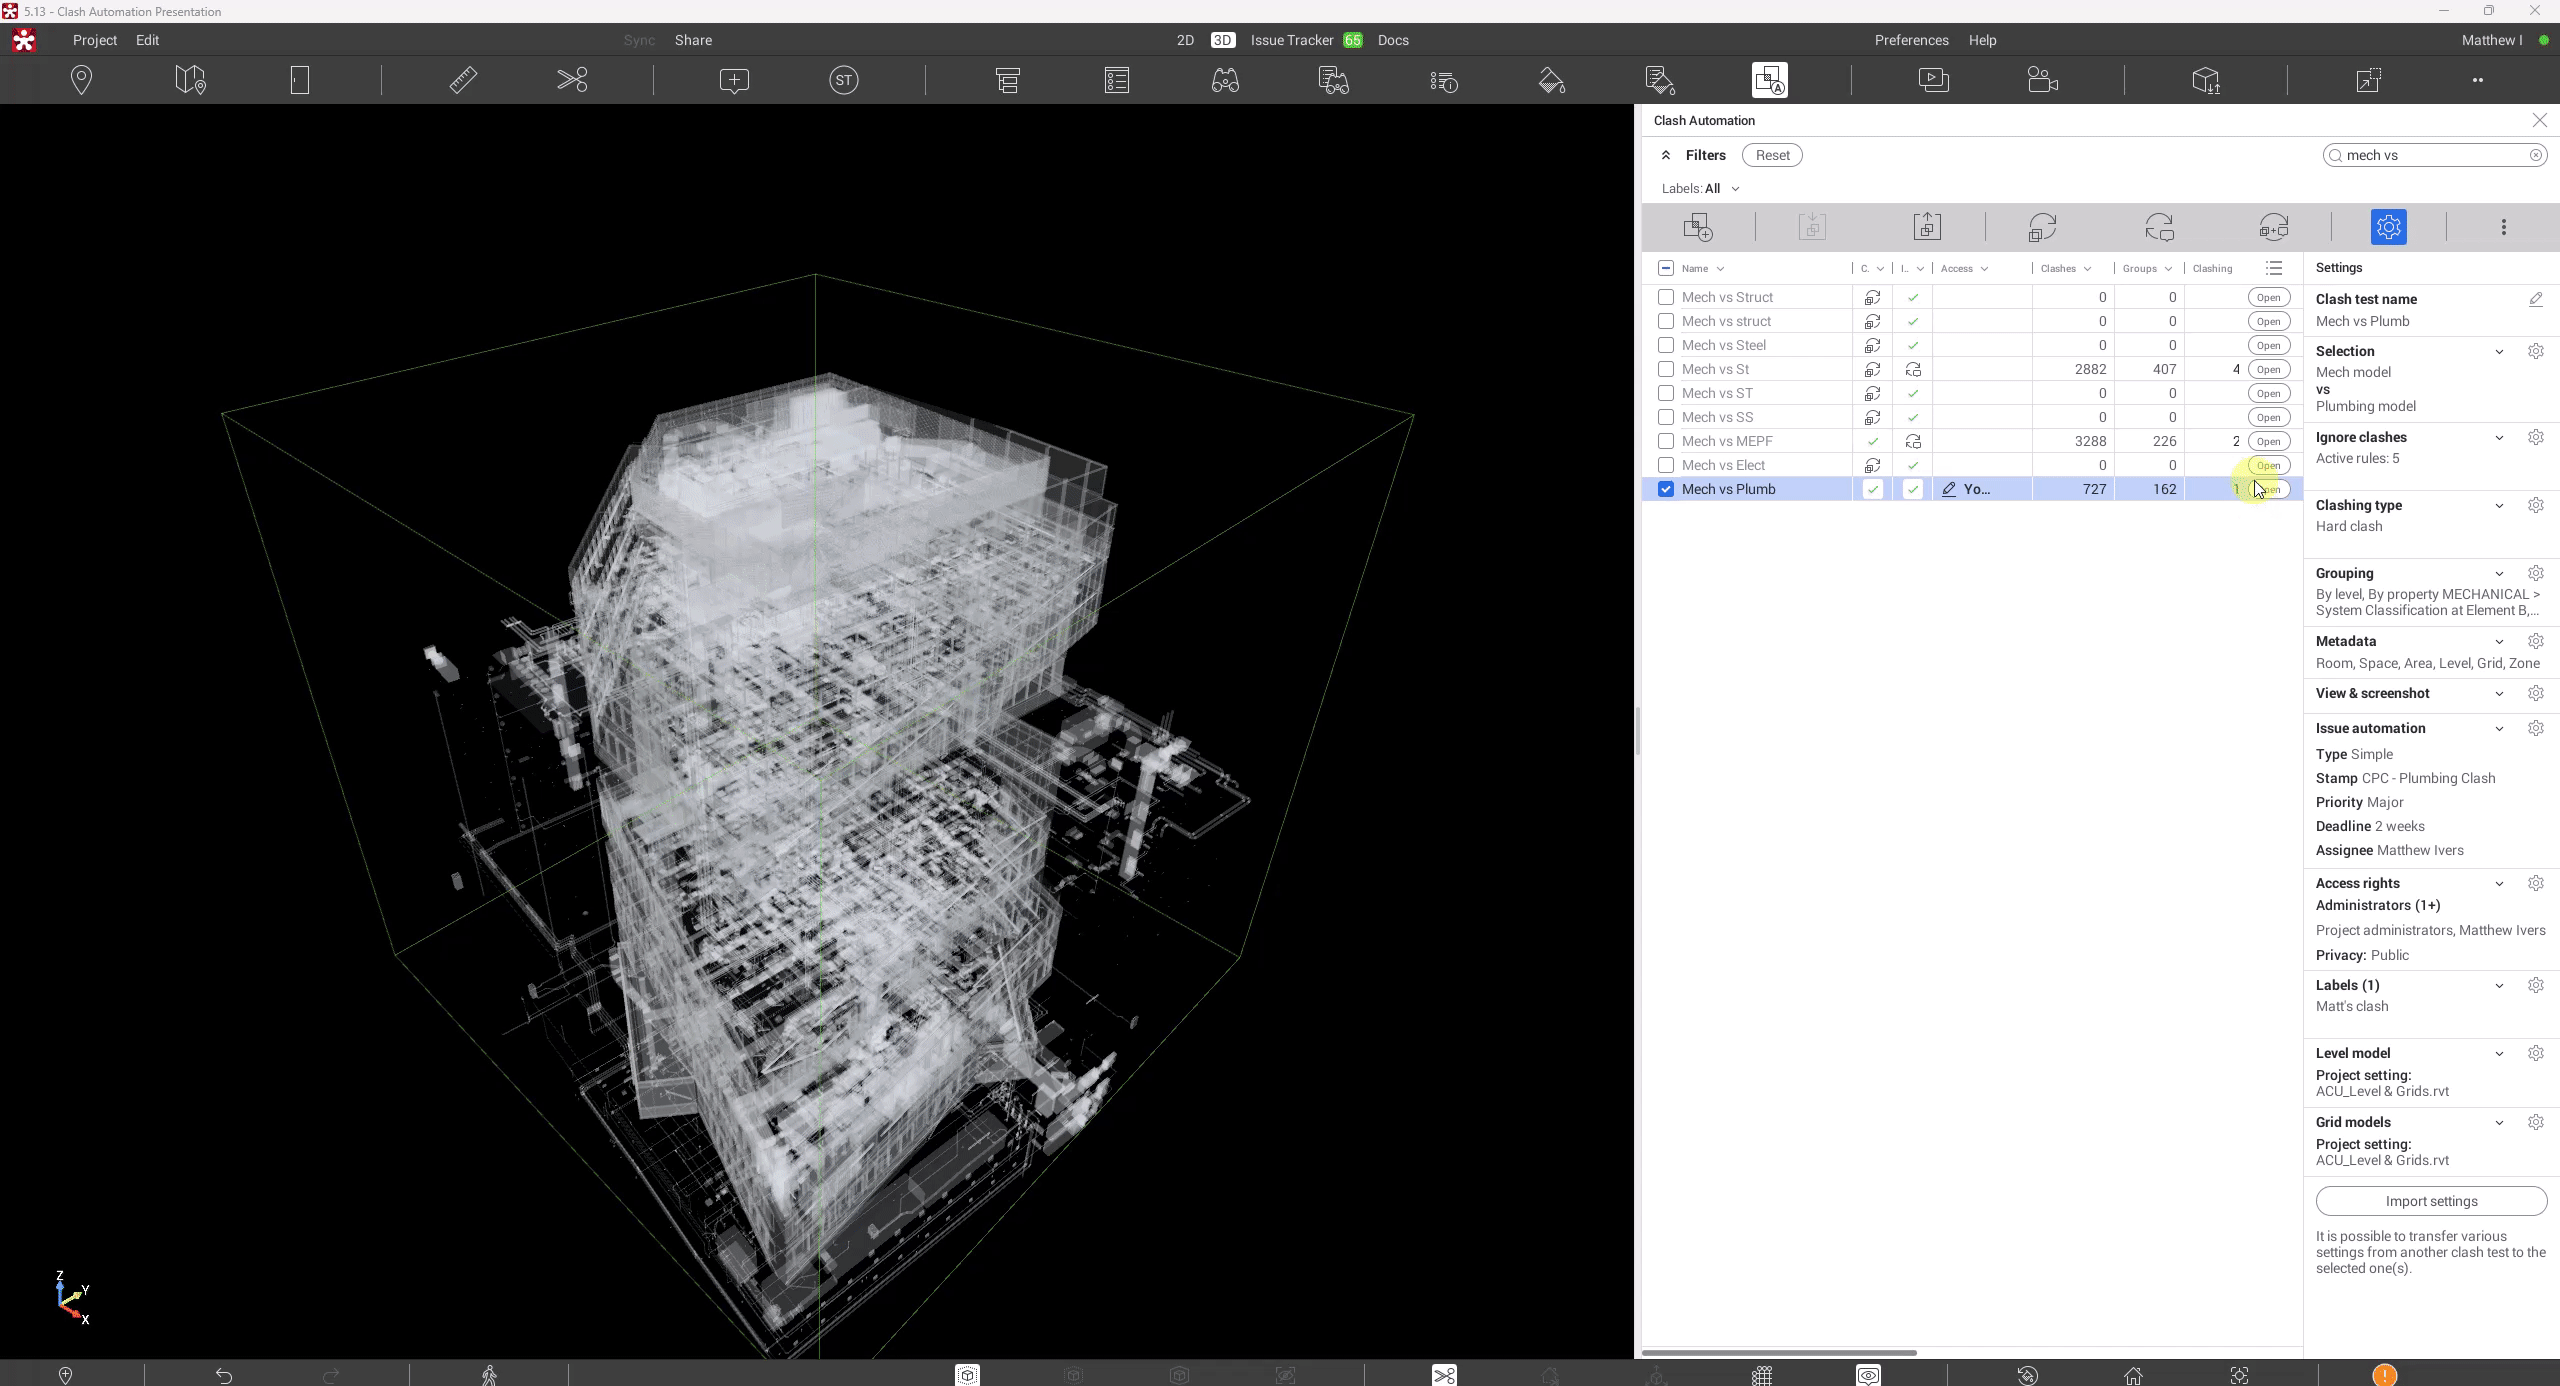Activate the walking person mode
This screenshot has width=2560, height=1386.
[x=489, y=1375]
